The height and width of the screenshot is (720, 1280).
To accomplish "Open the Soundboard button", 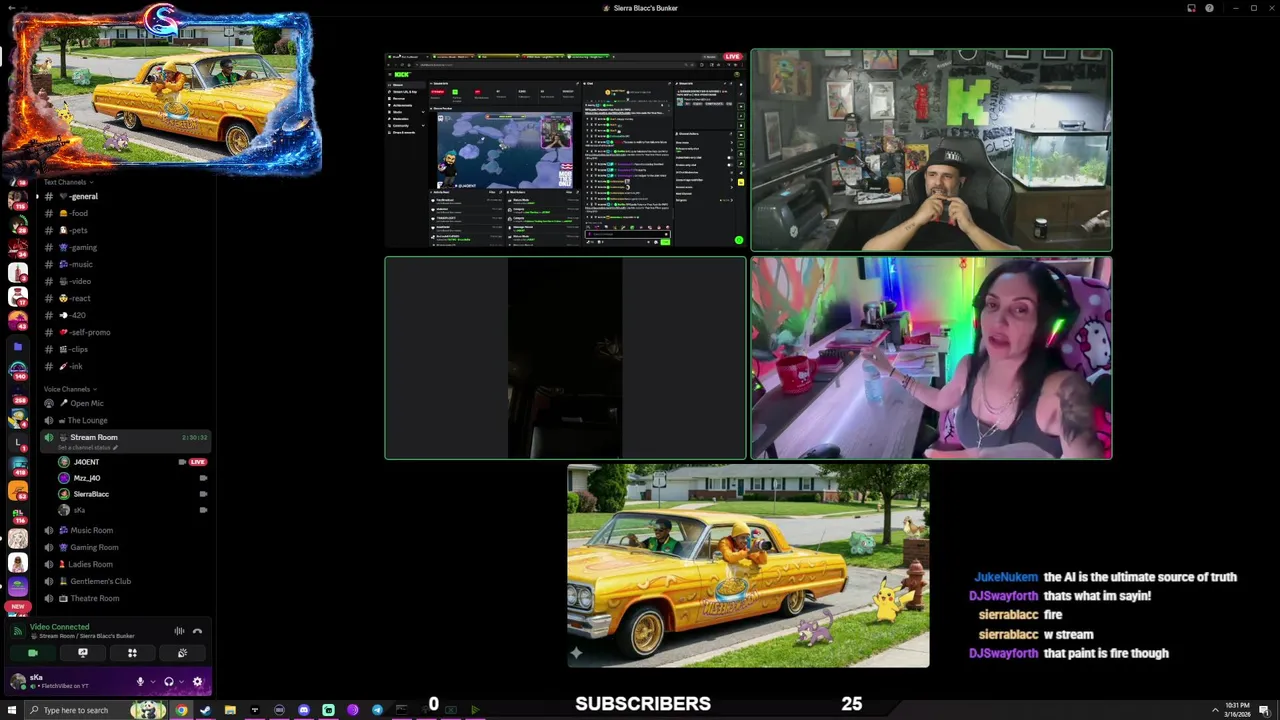I will [x=182, y=653].
